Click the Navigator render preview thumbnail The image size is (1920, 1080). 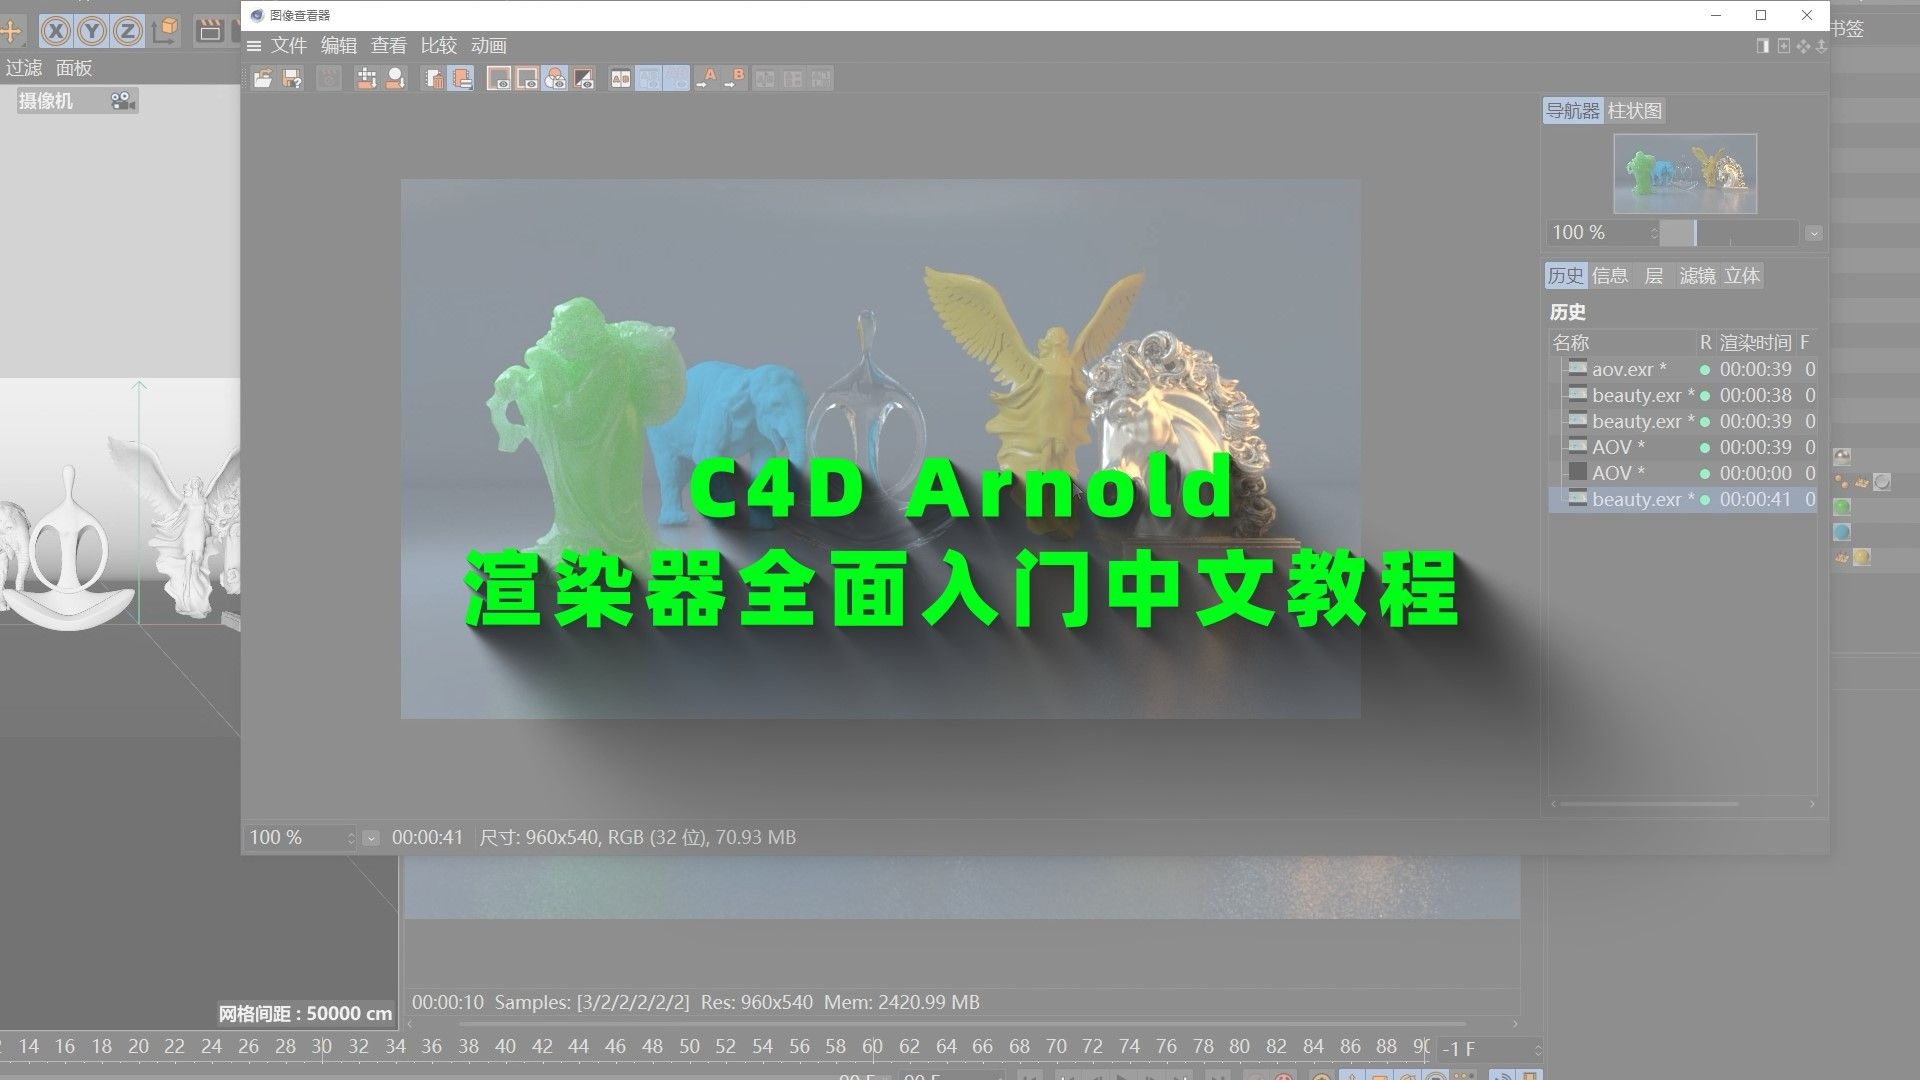click(1685, 174)
